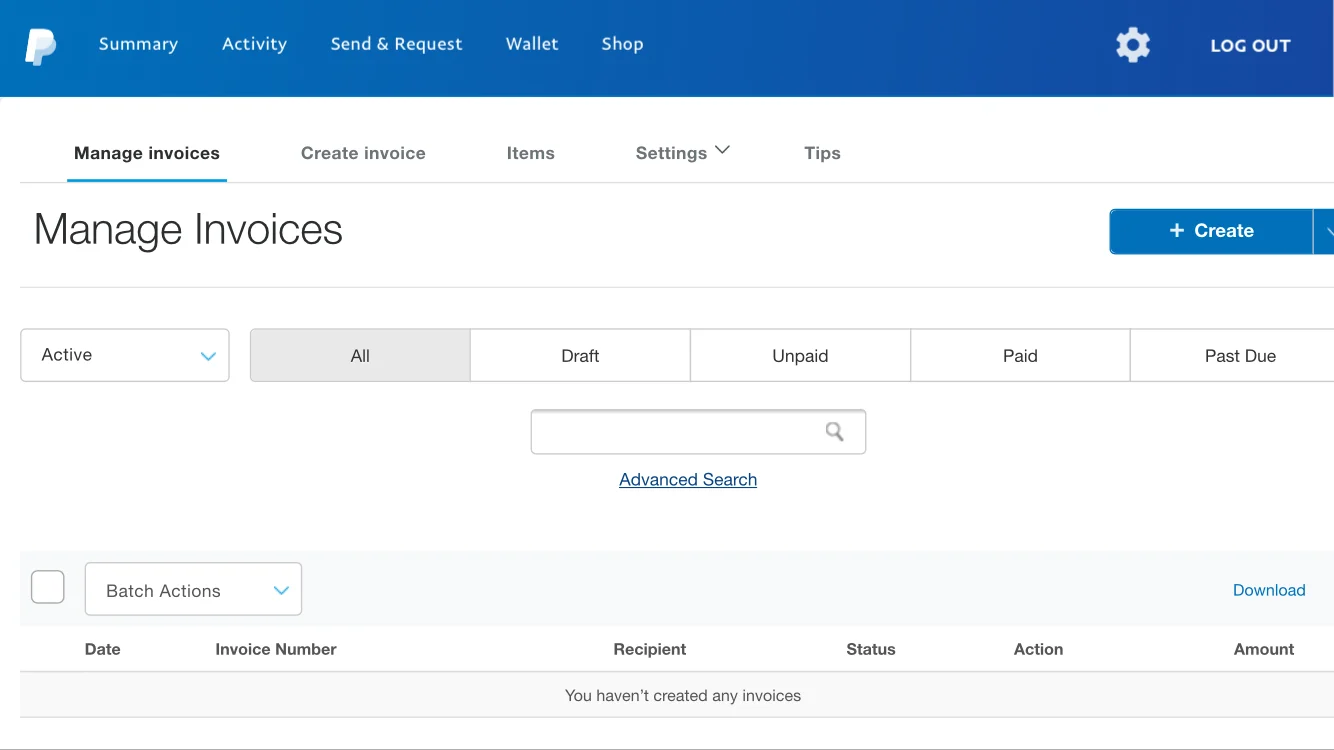The image size is (1334, 750).
Task: Click the search magnifying glass icon
Action: (834, 432)
